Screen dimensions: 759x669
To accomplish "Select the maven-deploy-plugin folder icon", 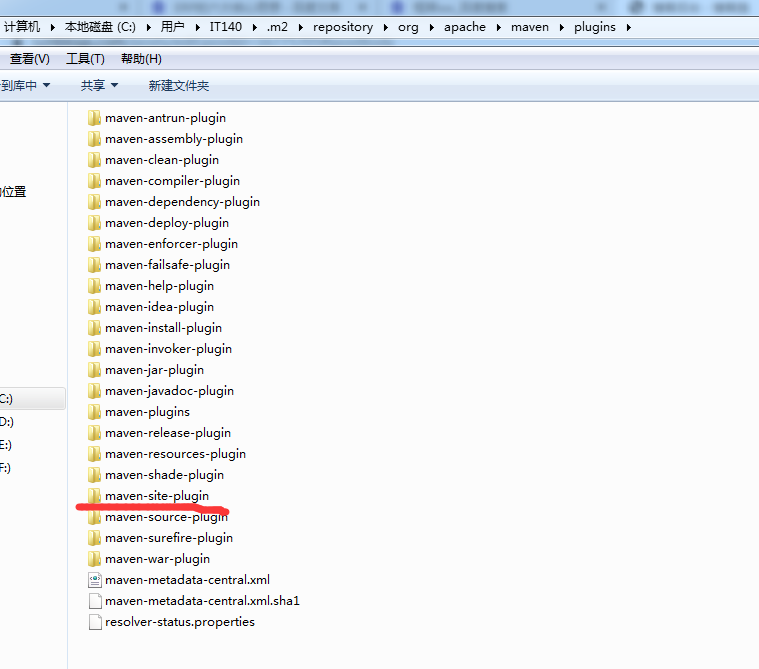I will 94,223.
